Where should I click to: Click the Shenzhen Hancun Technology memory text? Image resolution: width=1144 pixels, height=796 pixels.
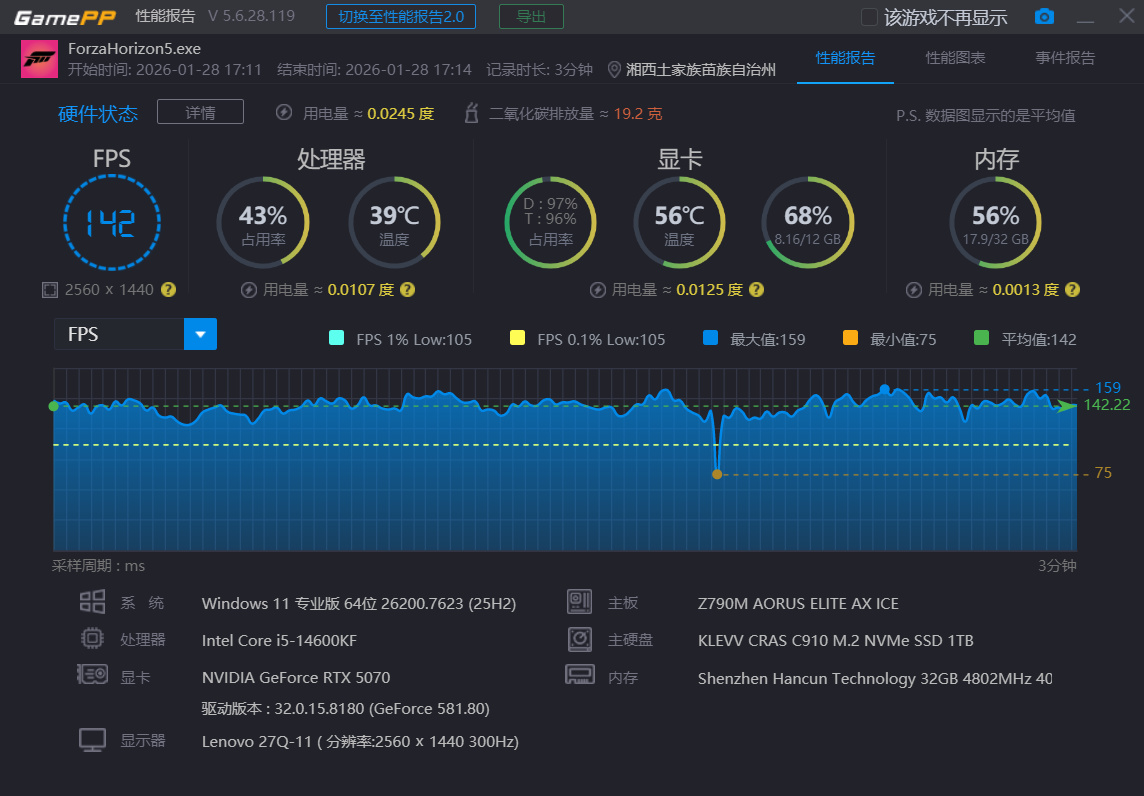coord(875,679)
